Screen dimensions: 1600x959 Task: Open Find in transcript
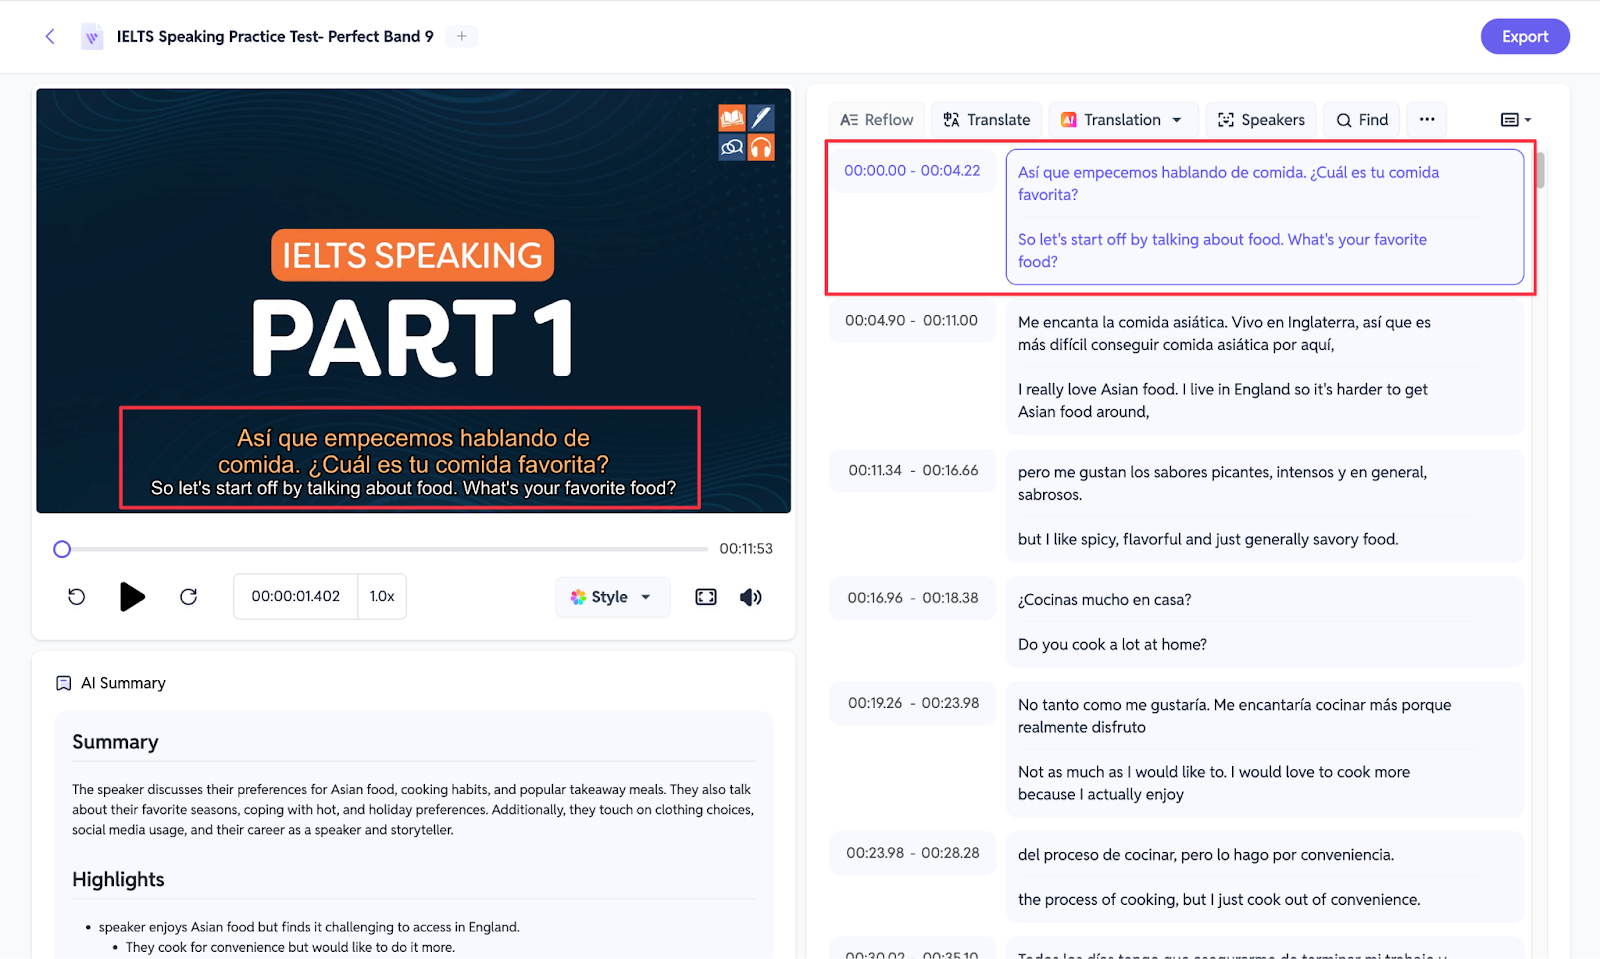[x=1362, y=120]
